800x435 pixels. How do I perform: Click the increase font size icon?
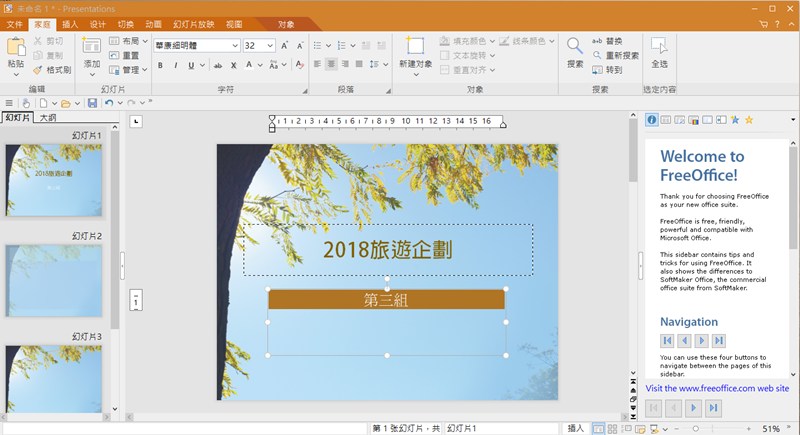click(x=285, y=46)
